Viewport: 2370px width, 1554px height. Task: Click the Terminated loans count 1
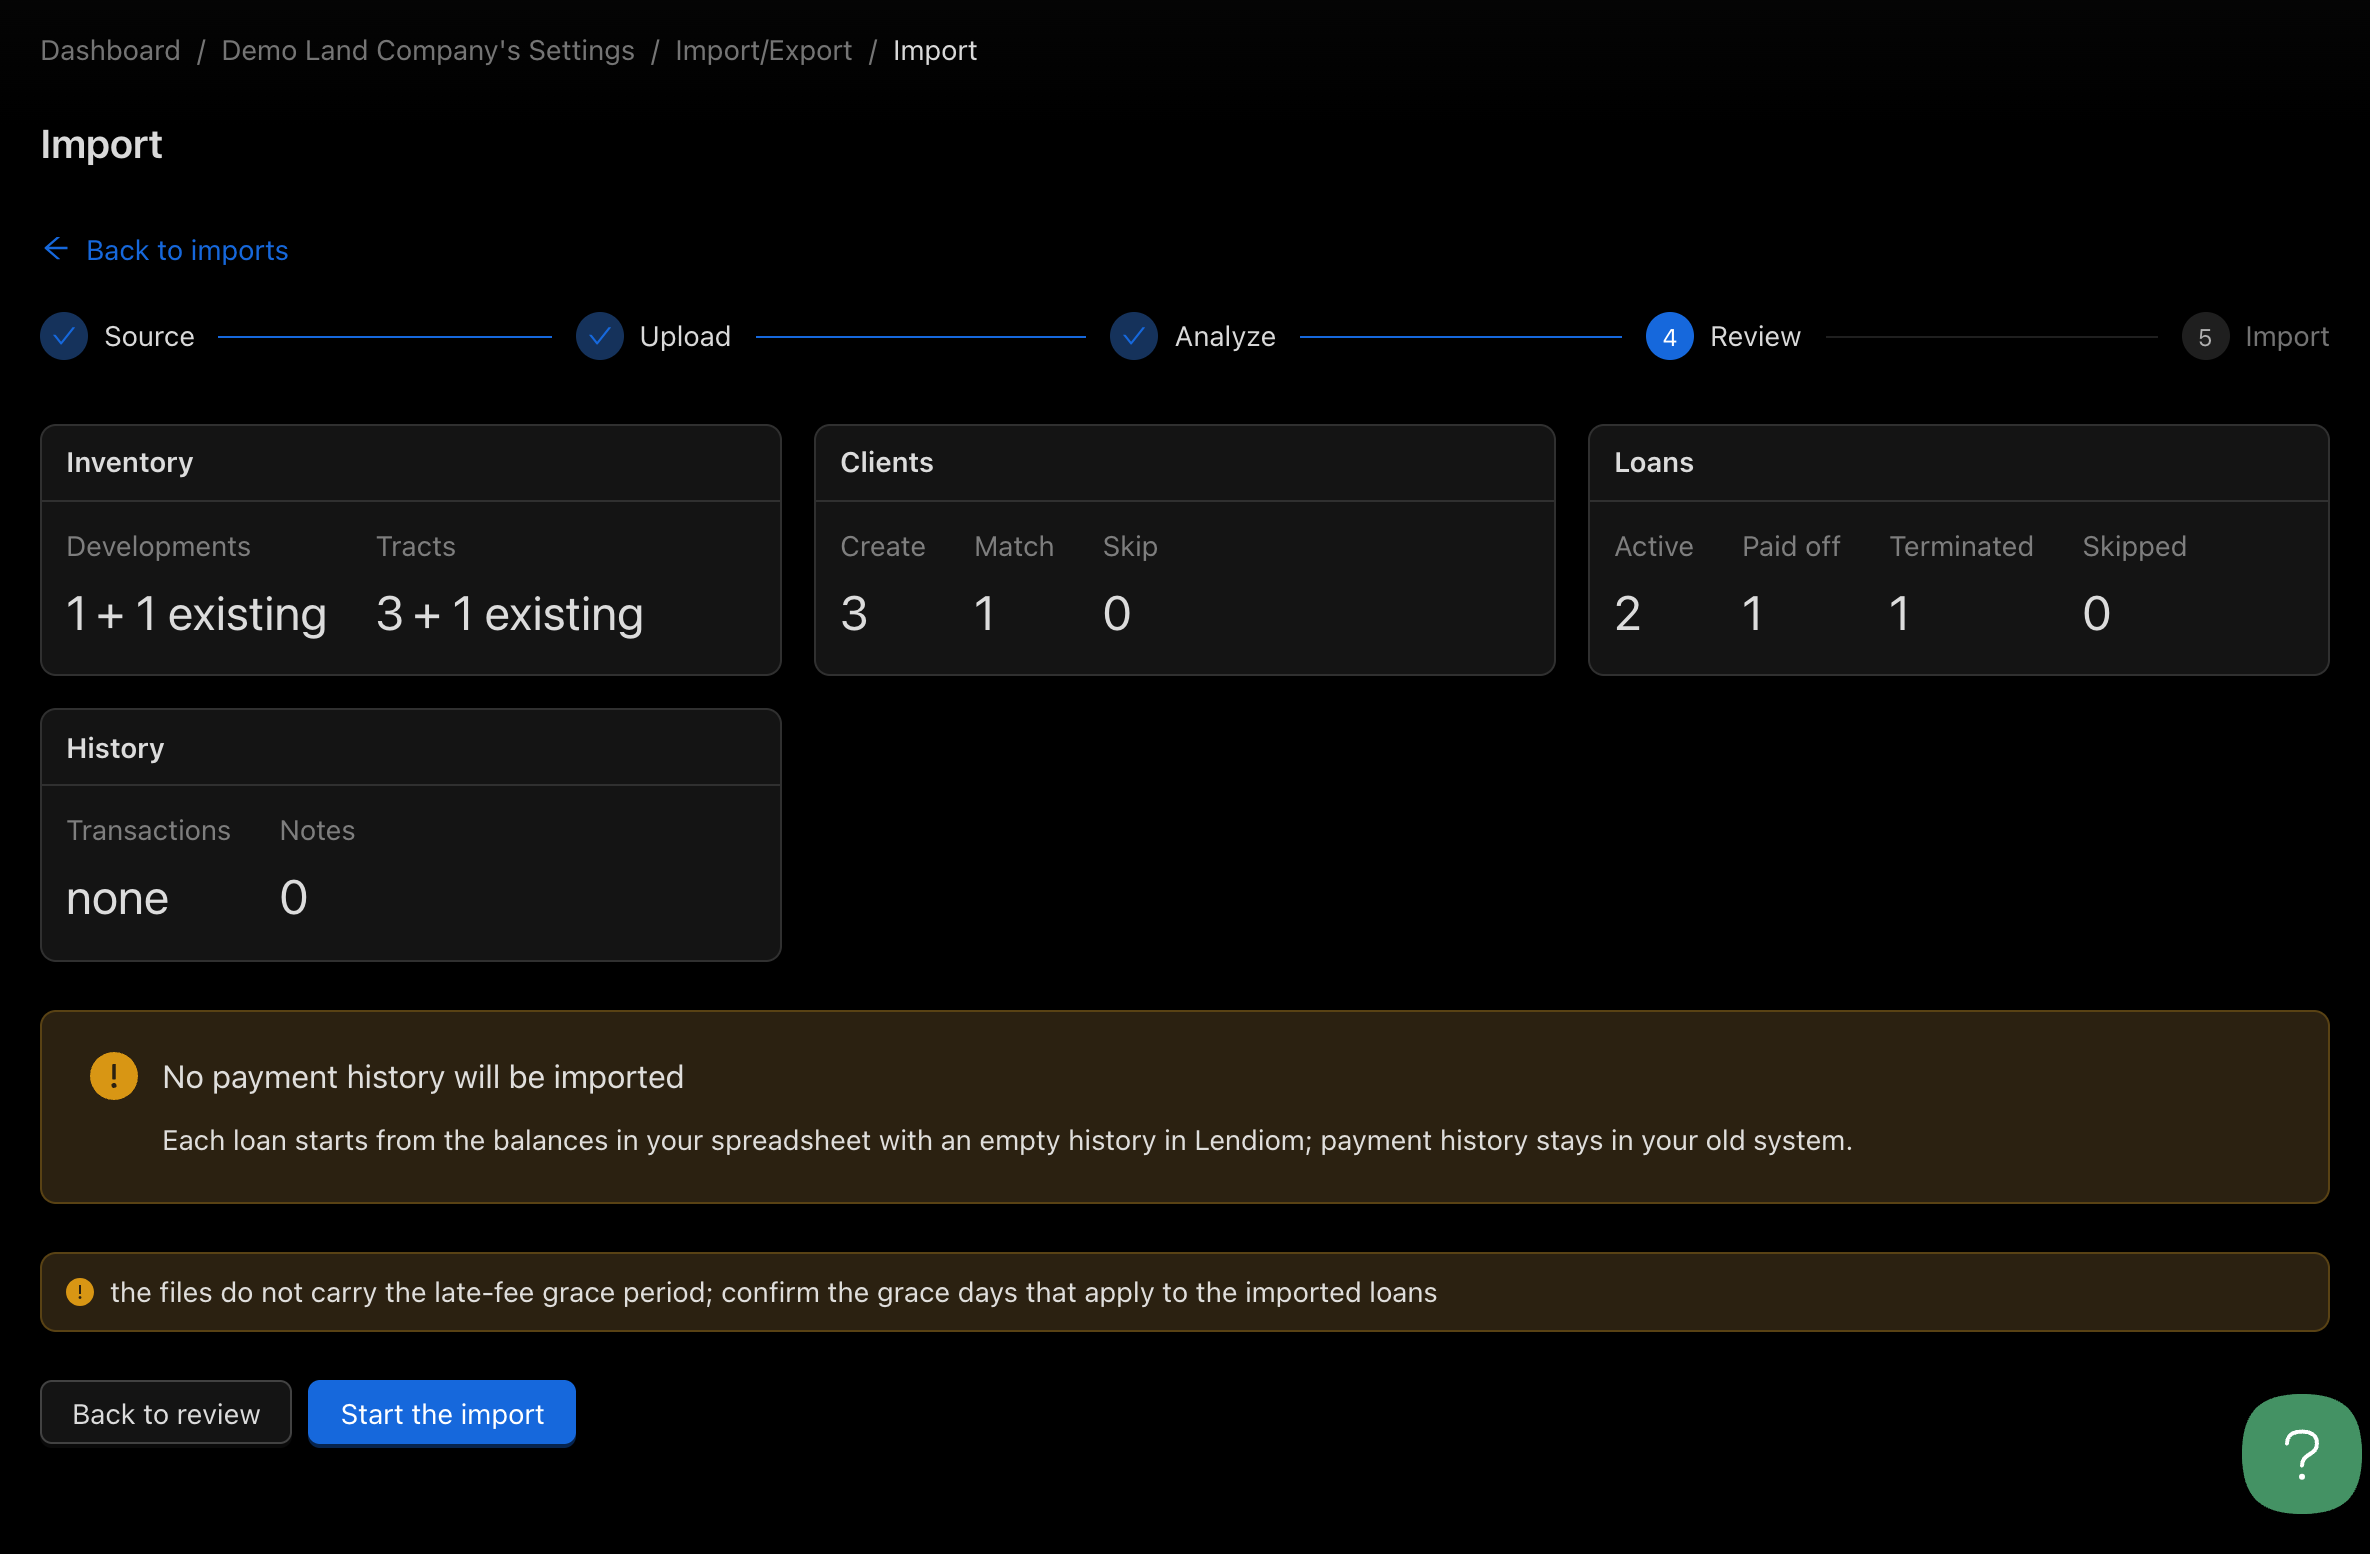[x=1899, y=613]
